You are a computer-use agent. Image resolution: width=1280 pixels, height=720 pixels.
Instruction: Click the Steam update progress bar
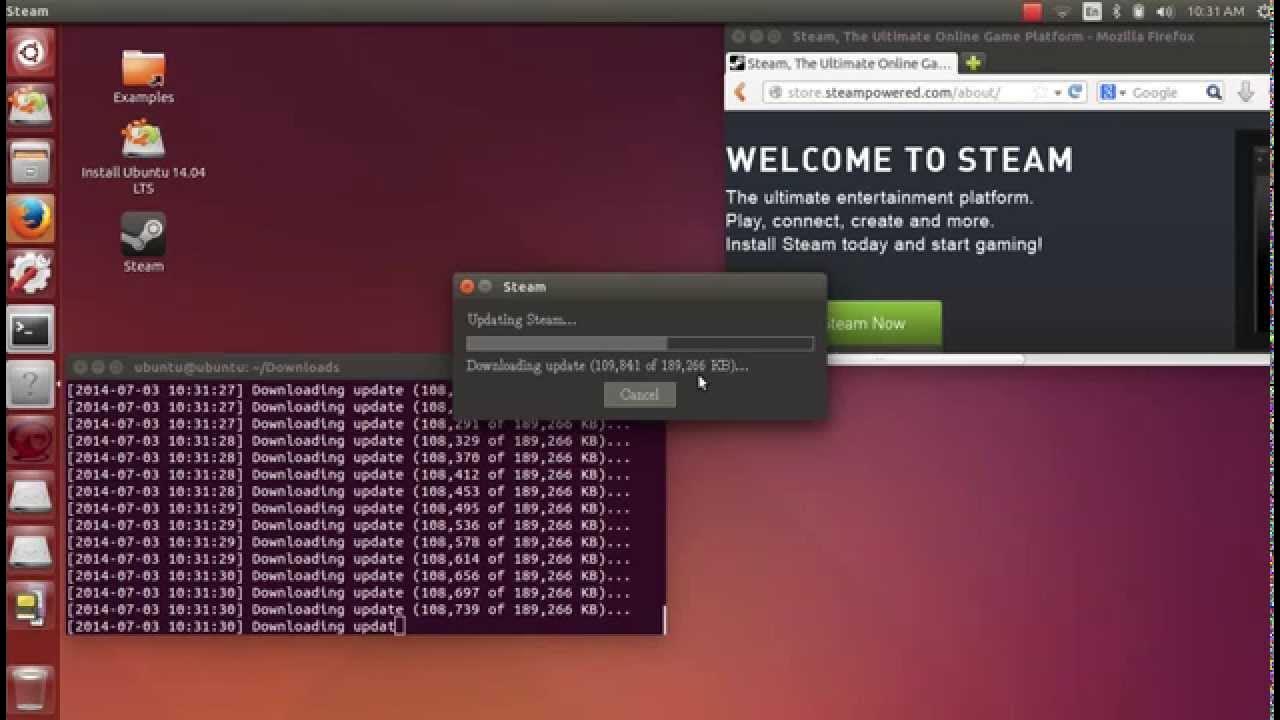click(640, 343)
